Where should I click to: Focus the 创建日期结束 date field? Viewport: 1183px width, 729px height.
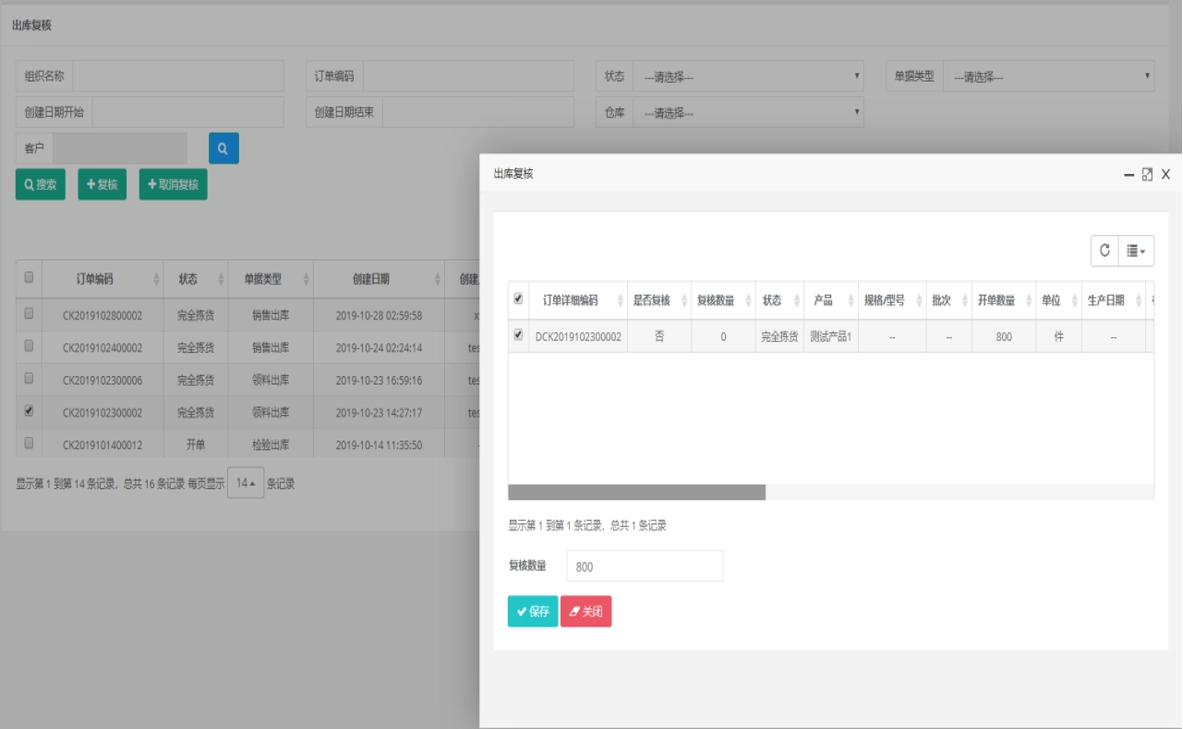tap(478, 112)
